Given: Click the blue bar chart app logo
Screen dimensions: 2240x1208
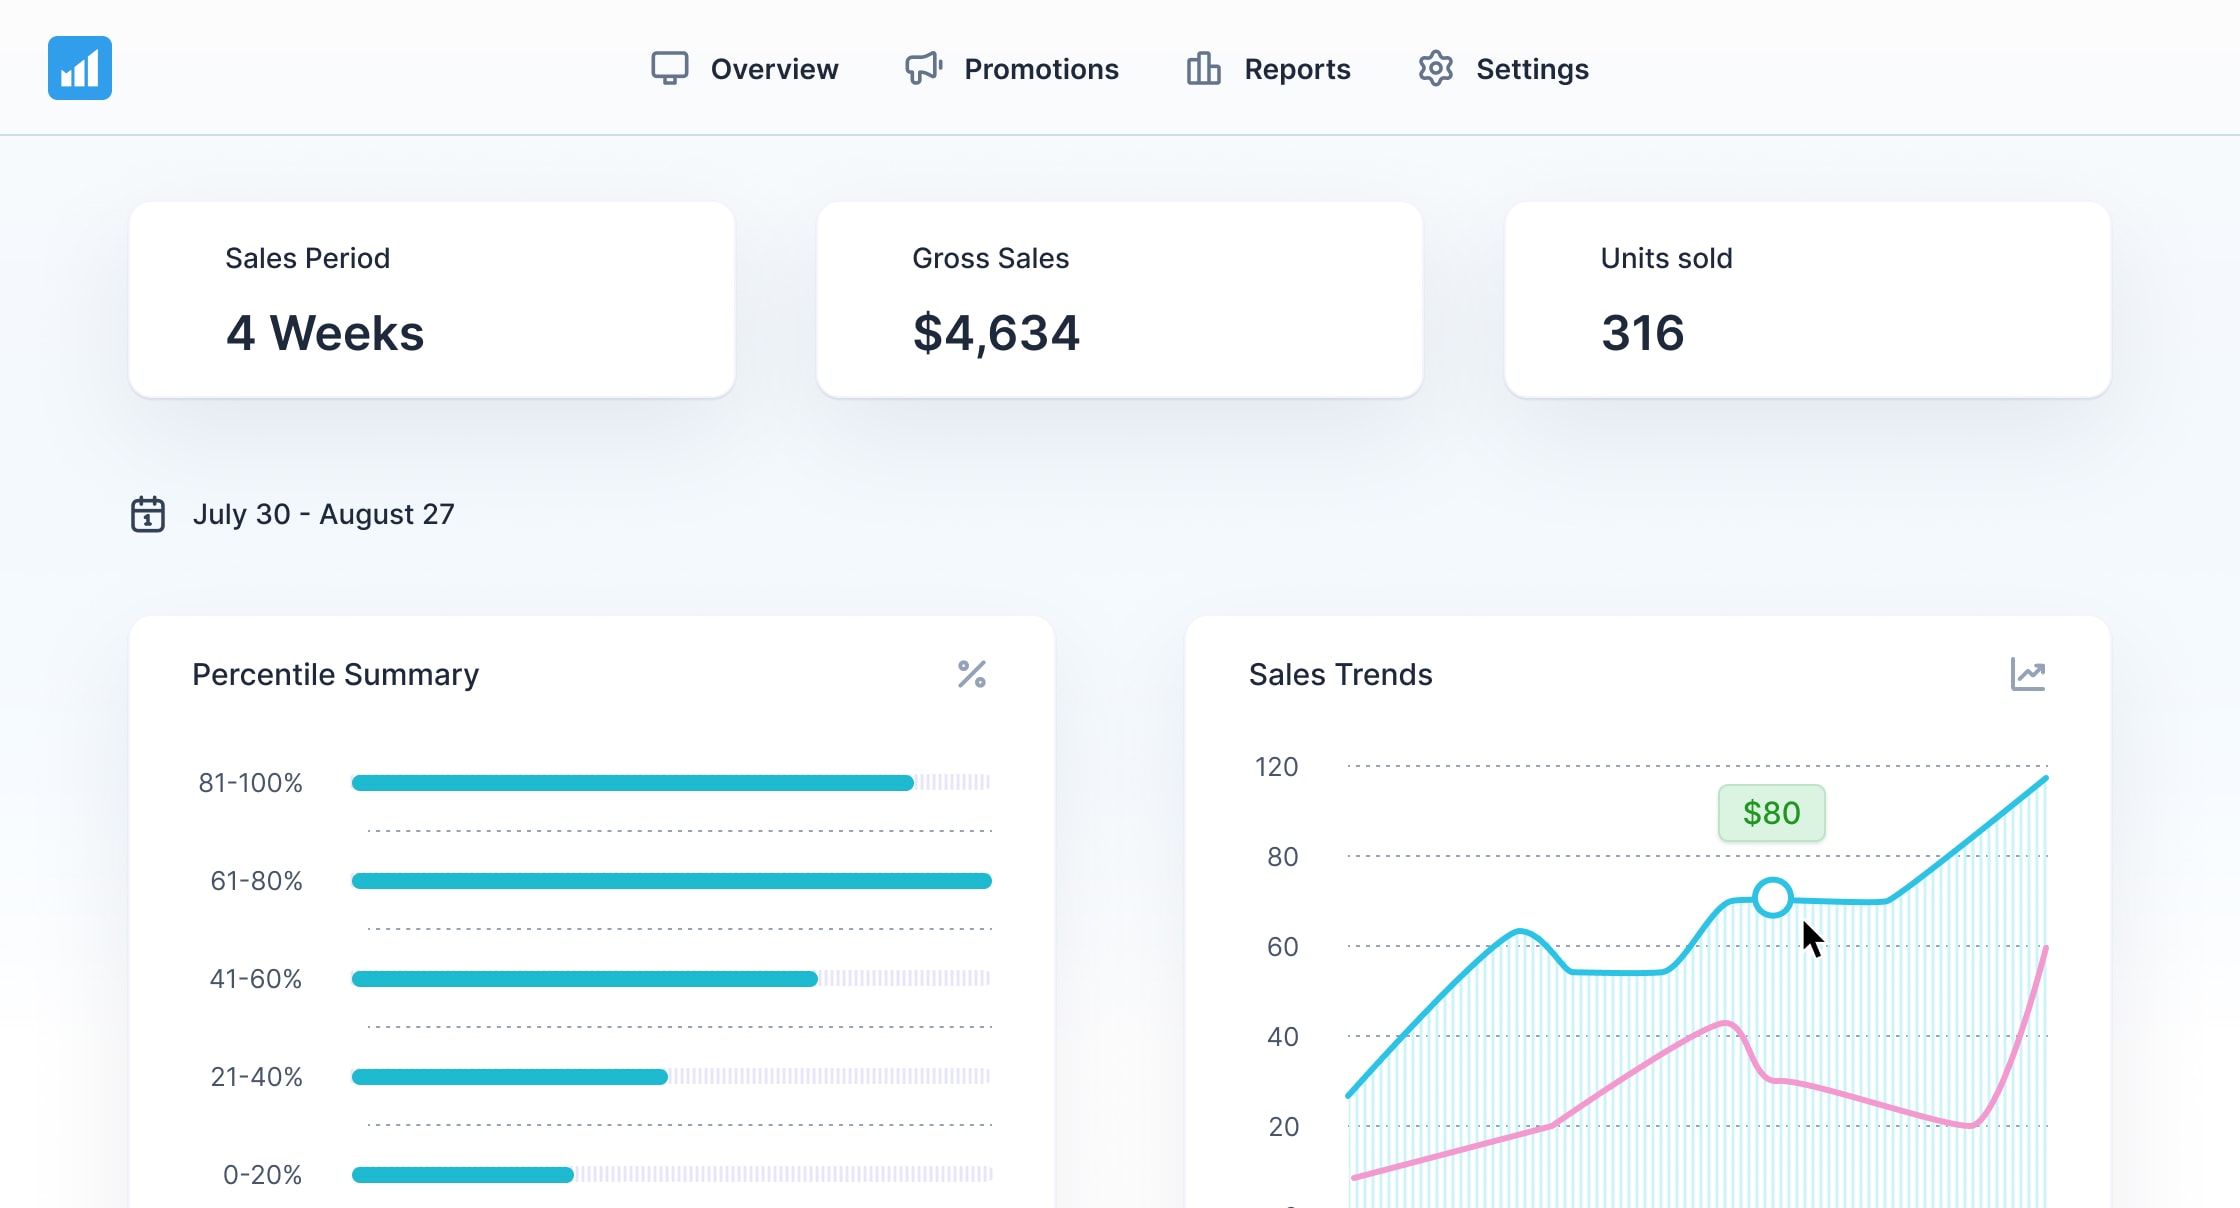Looking at the screenshot, I should coord(79,67).
